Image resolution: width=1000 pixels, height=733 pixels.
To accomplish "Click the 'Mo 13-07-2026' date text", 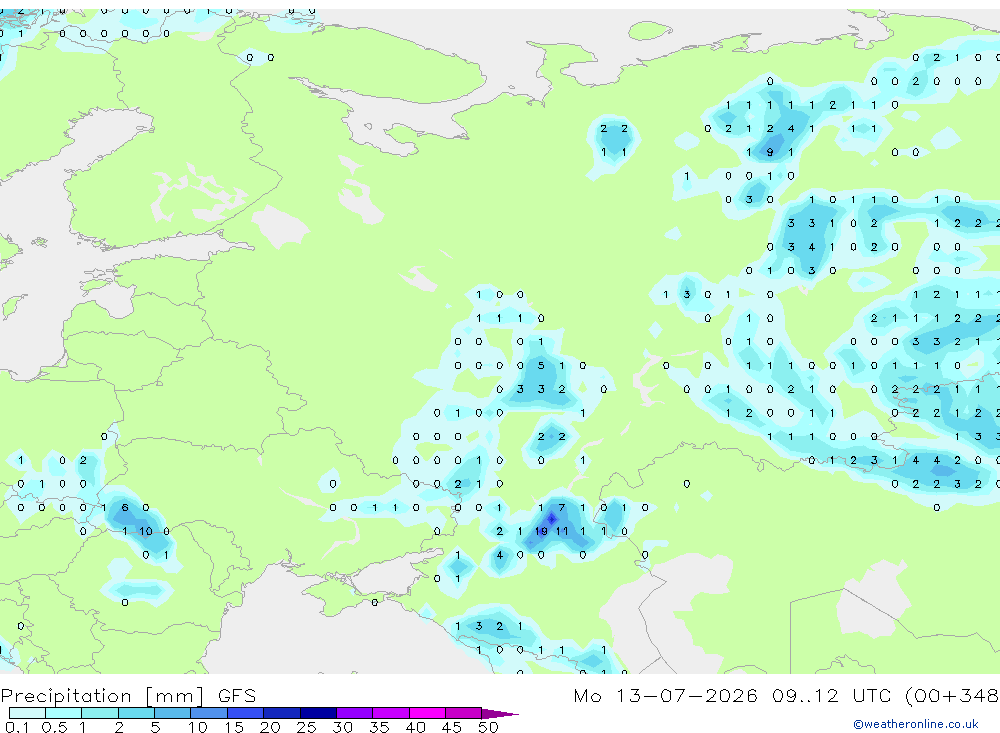I will pyautogui.click(x=665, y=695).
